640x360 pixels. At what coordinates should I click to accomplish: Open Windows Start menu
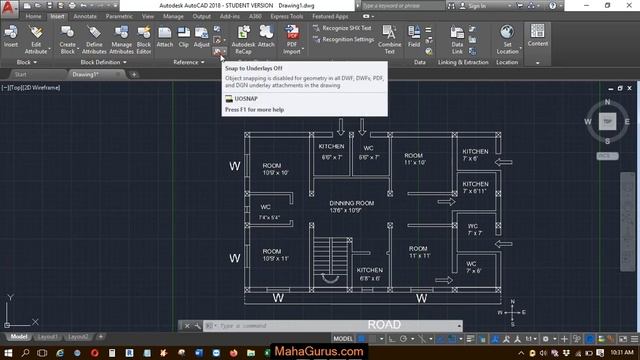click(8, 353)
